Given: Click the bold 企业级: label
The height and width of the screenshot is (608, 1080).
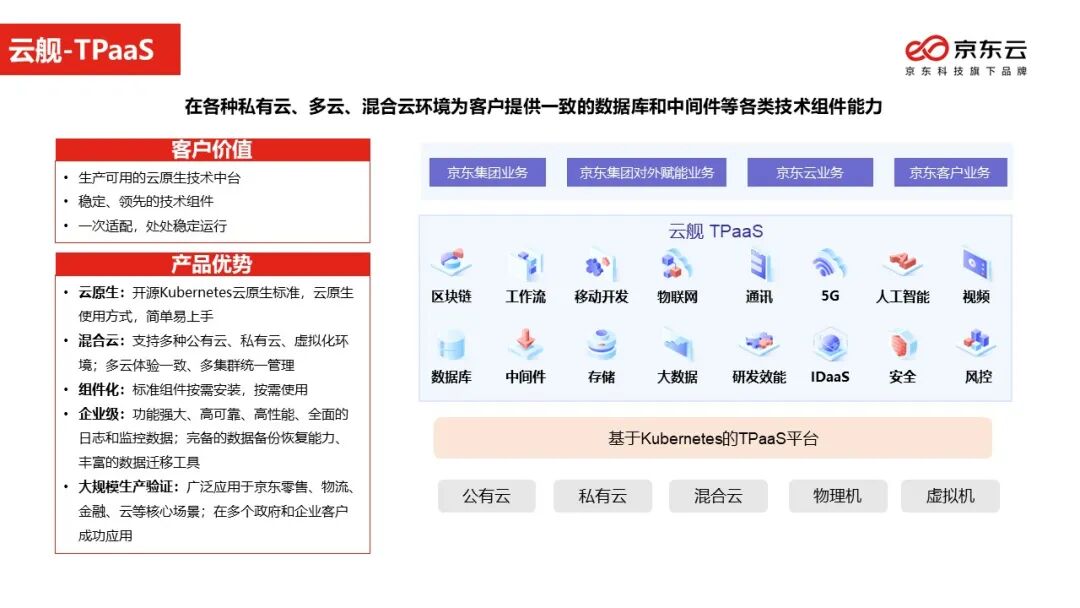Looking at the screenshot, I should click(102, 414).
